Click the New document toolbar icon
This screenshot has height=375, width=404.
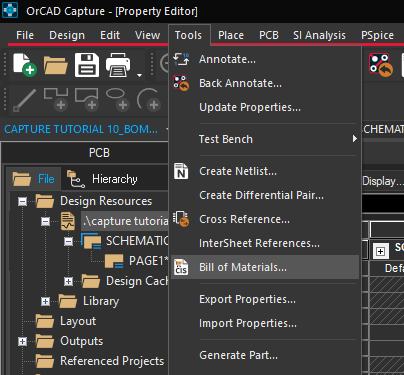coord(24,65)
